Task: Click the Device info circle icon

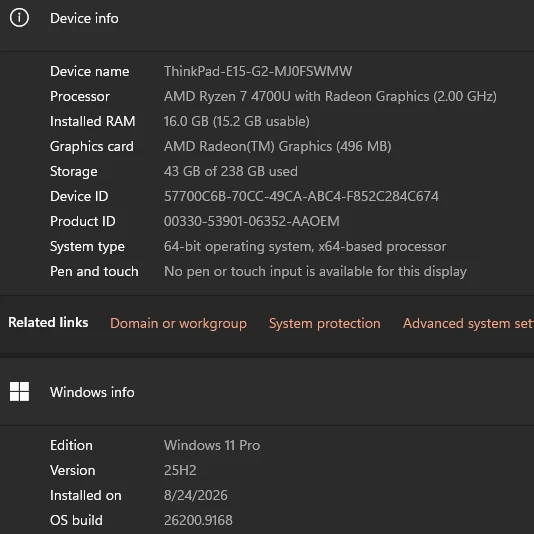Action: pos(19,18)
